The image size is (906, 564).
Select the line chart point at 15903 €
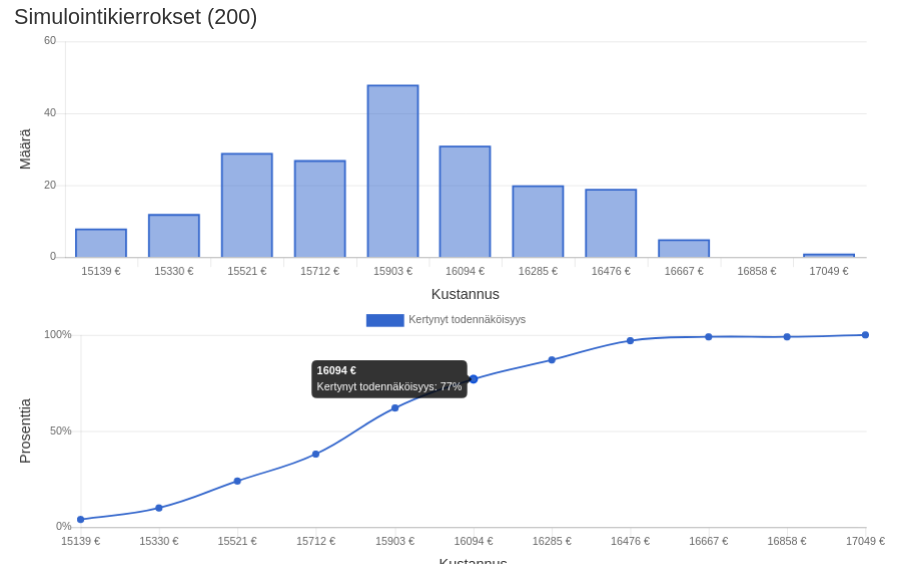pos(395,408)
